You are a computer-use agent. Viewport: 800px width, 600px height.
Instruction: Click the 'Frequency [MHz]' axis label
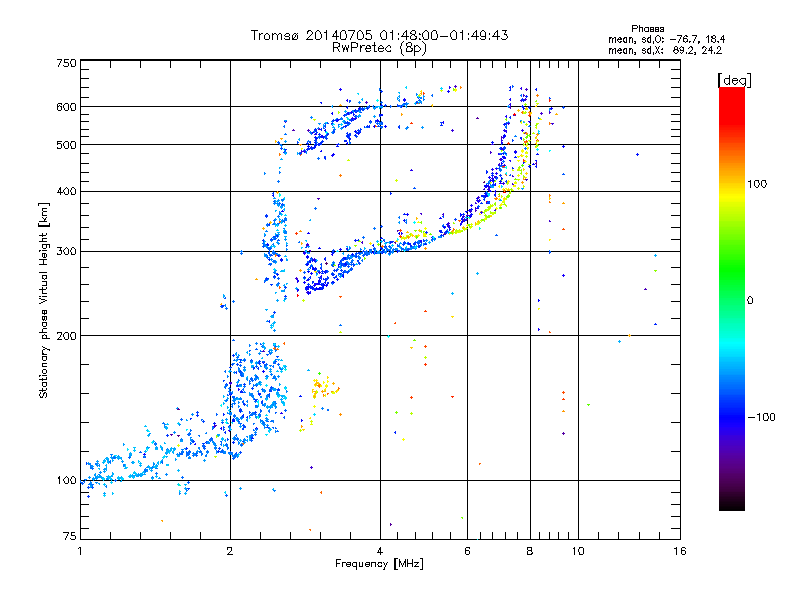379,564
